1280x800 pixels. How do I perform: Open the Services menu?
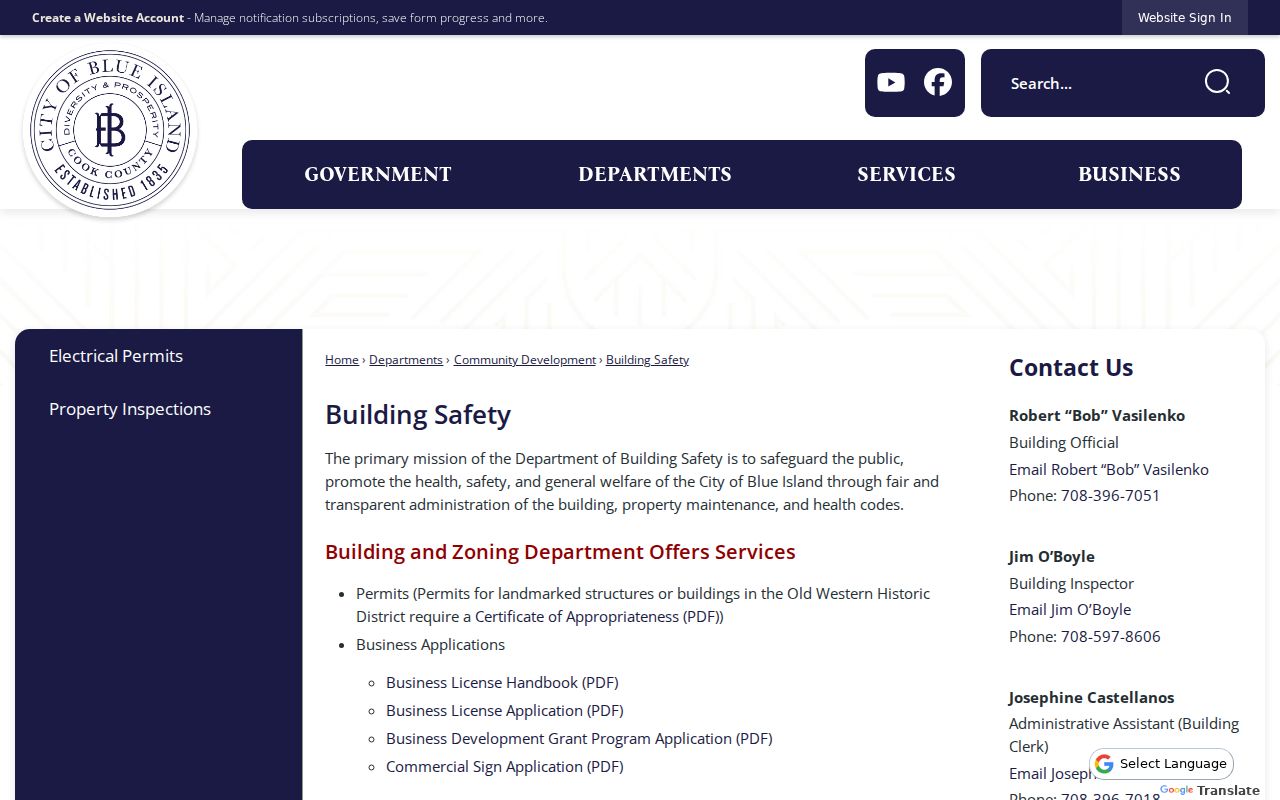pyautogui.click(x=906, y=174)
